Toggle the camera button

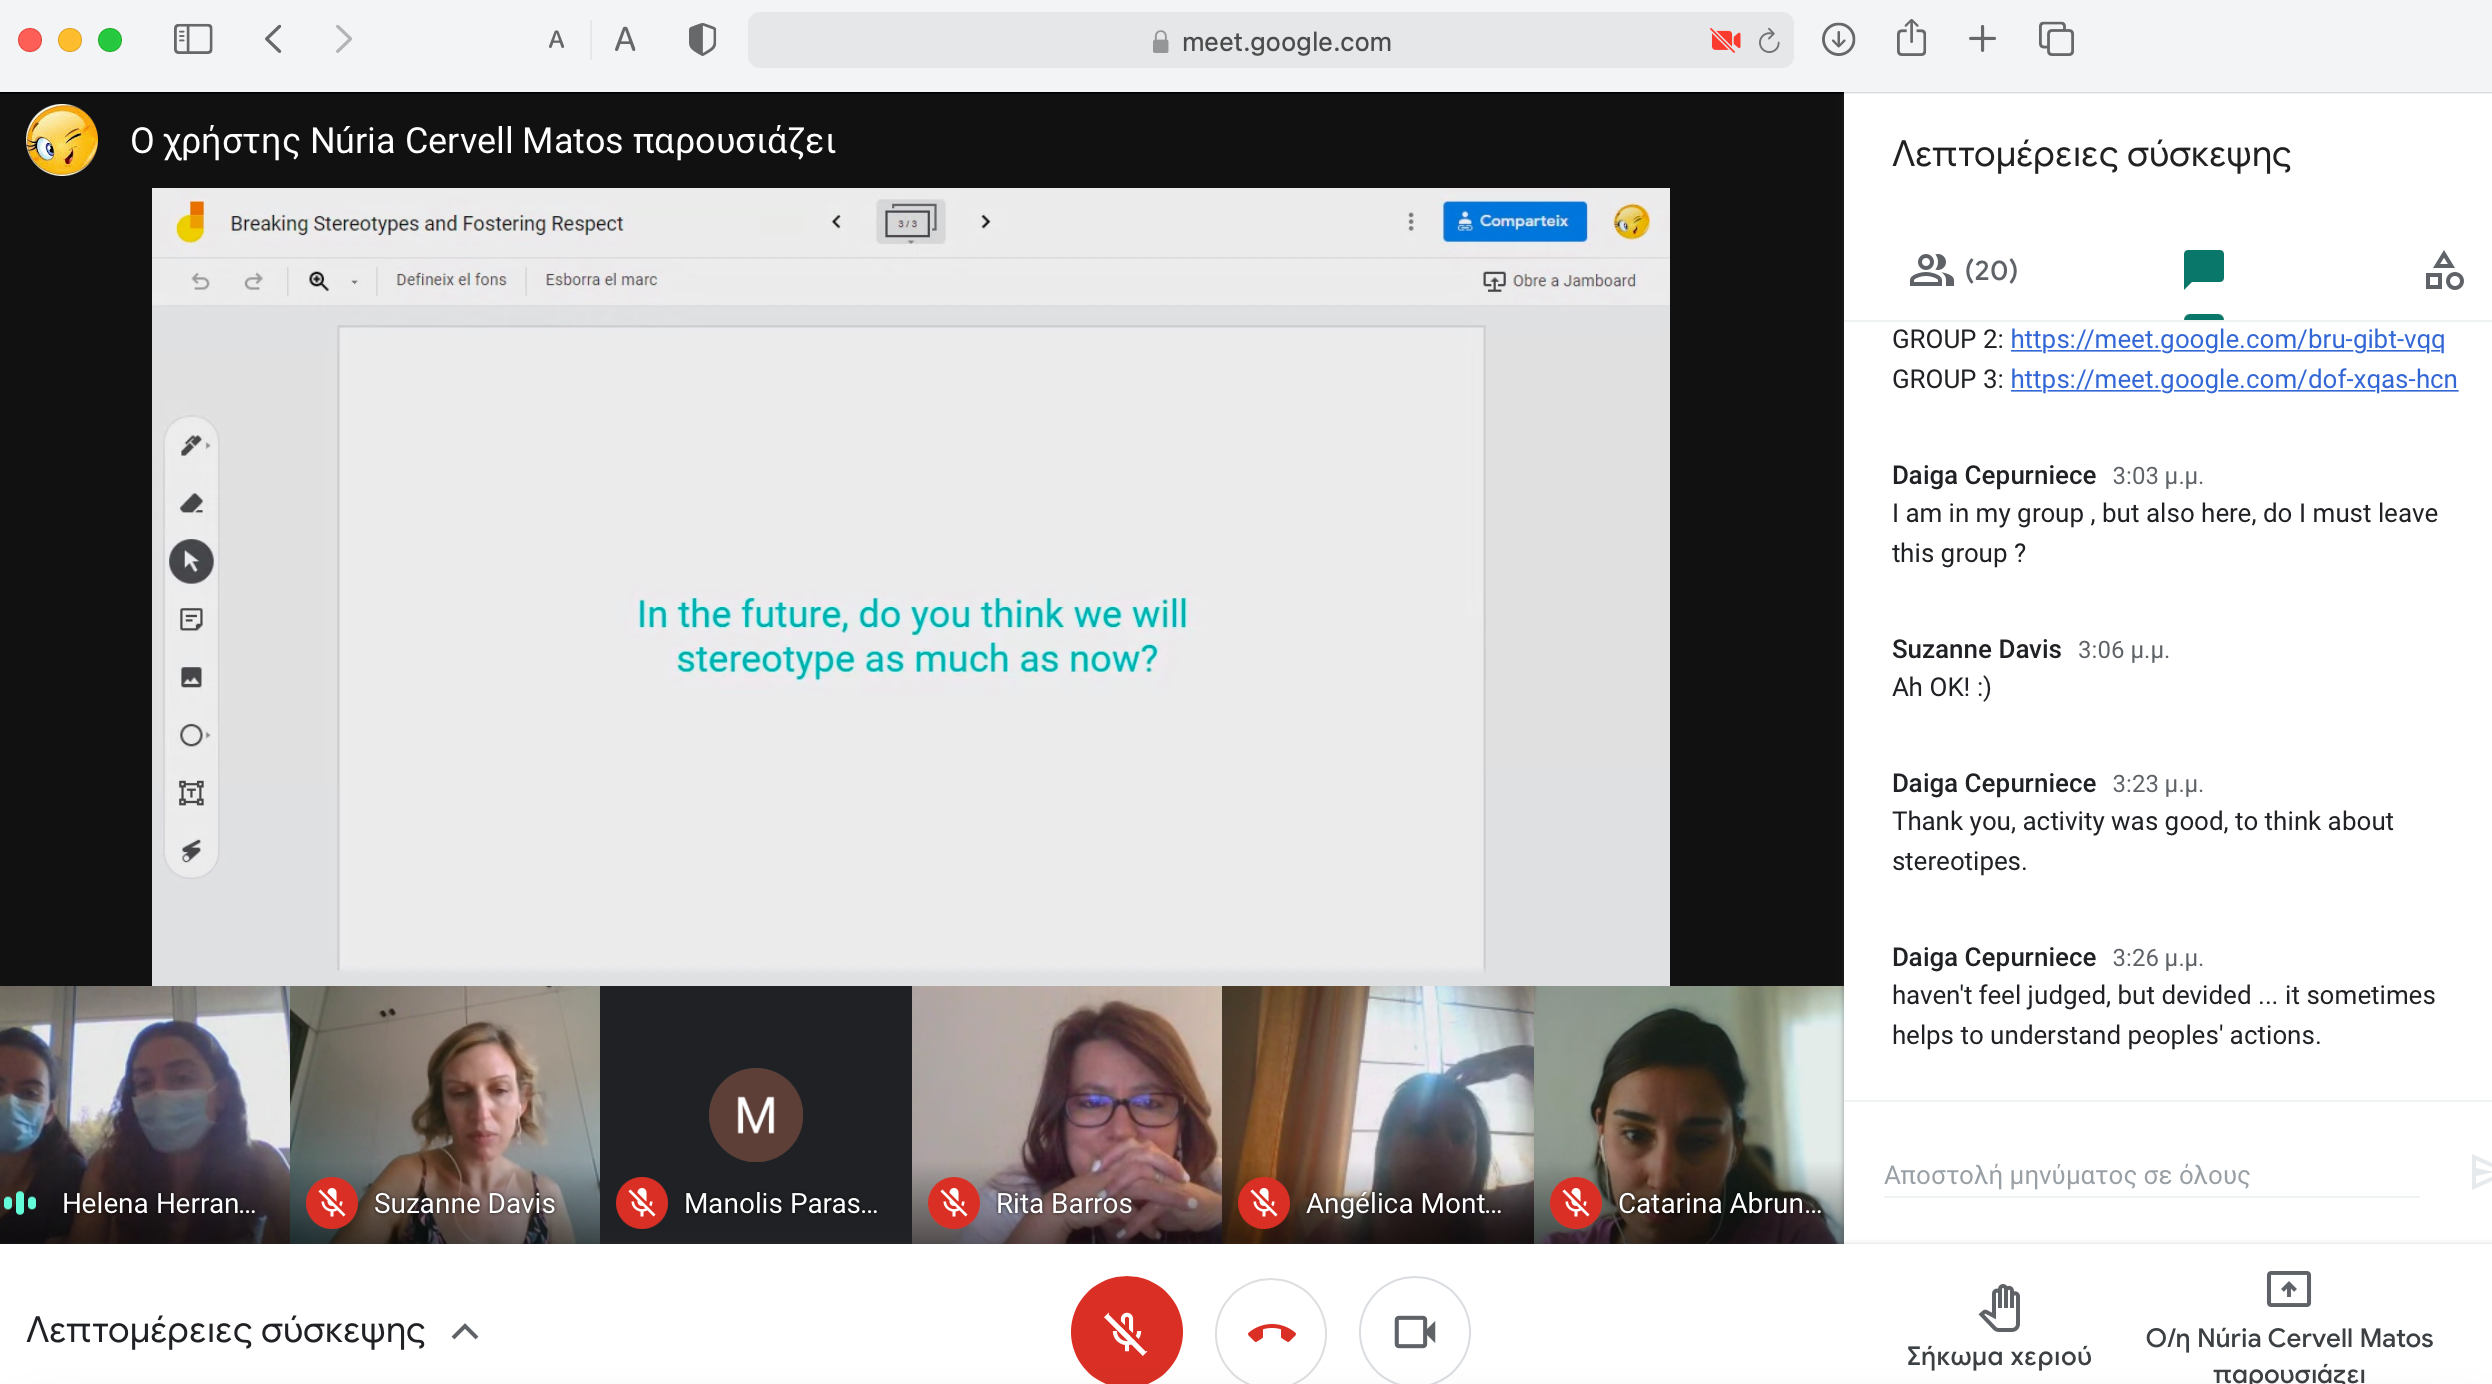coord(1414,1331)
